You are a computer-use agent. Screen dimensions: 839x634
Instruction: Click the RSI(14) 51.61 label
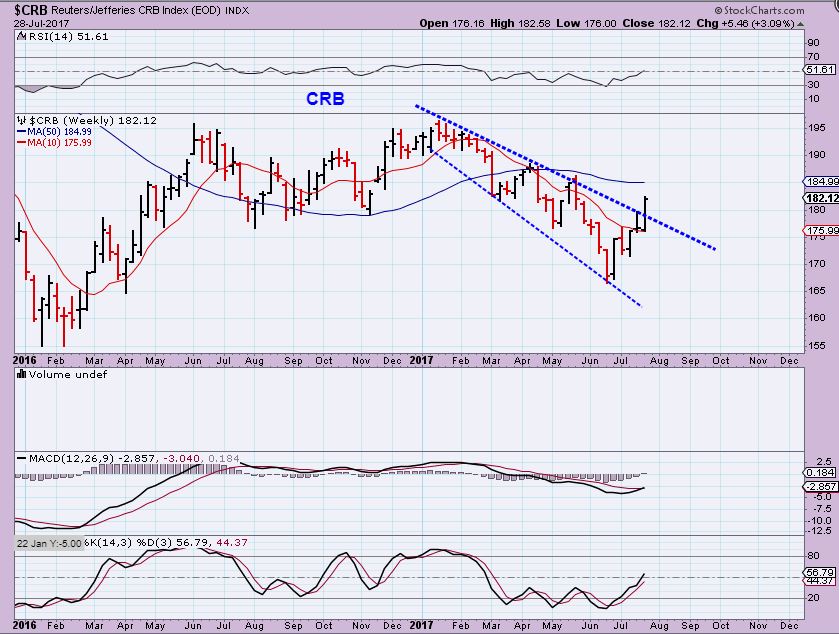[67, 36]
